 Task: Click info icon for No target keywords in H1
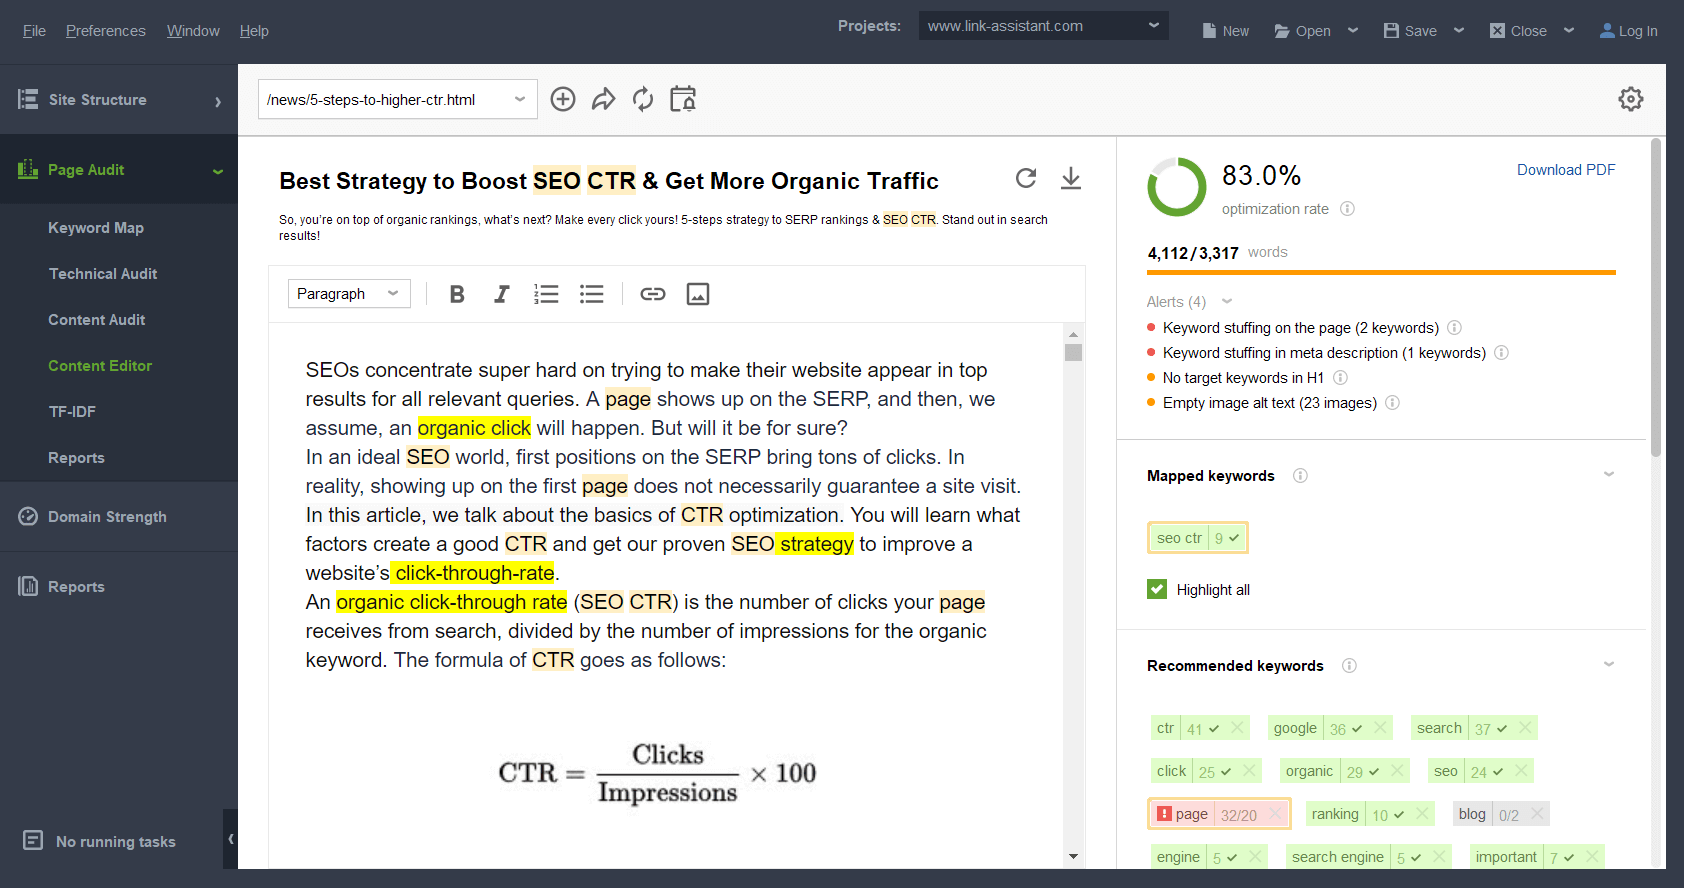click(x=1340, y=378)
